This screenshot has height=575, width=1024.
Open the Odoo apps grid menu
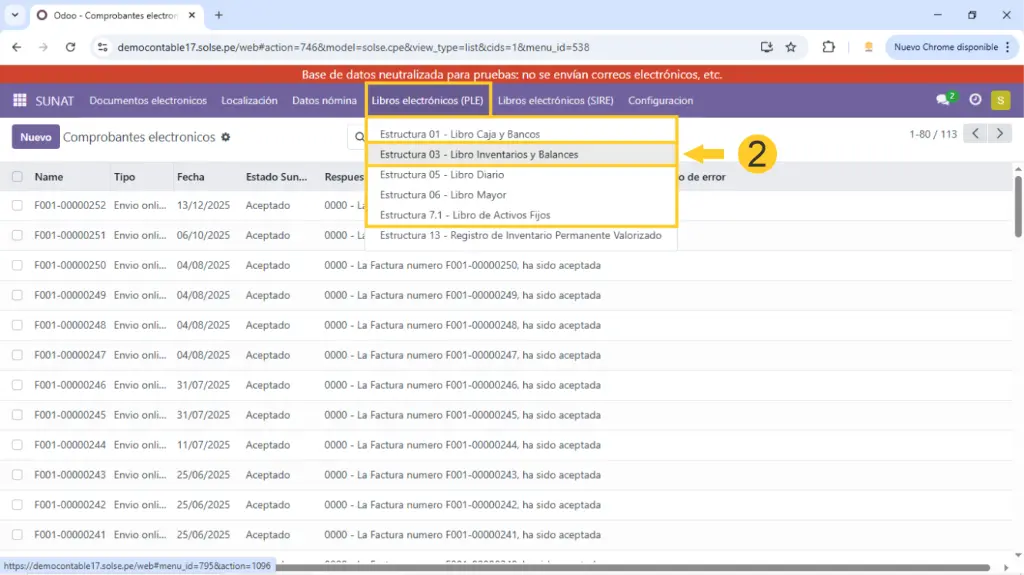pos(19,100)
